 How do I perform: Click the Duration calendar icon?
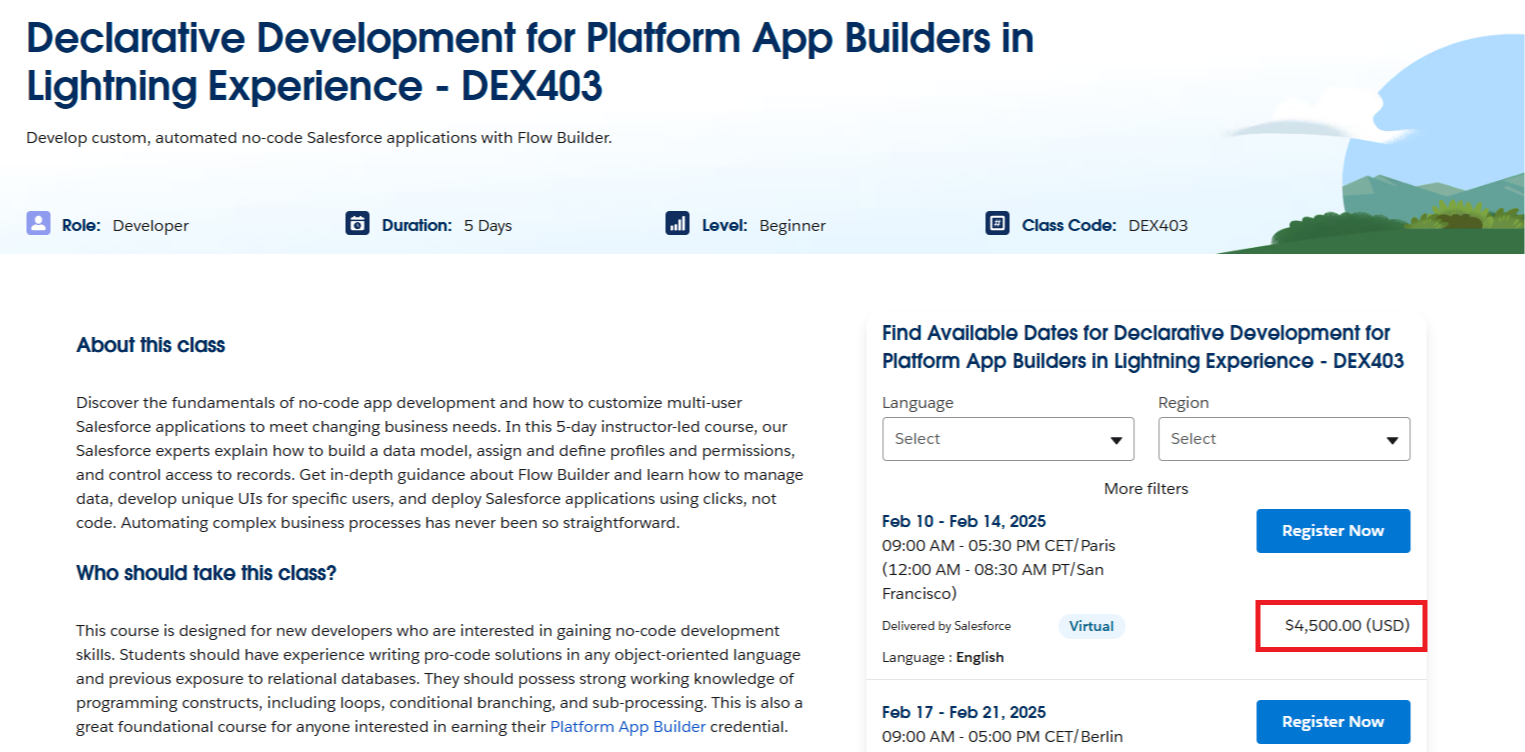[x=358, y=223]
